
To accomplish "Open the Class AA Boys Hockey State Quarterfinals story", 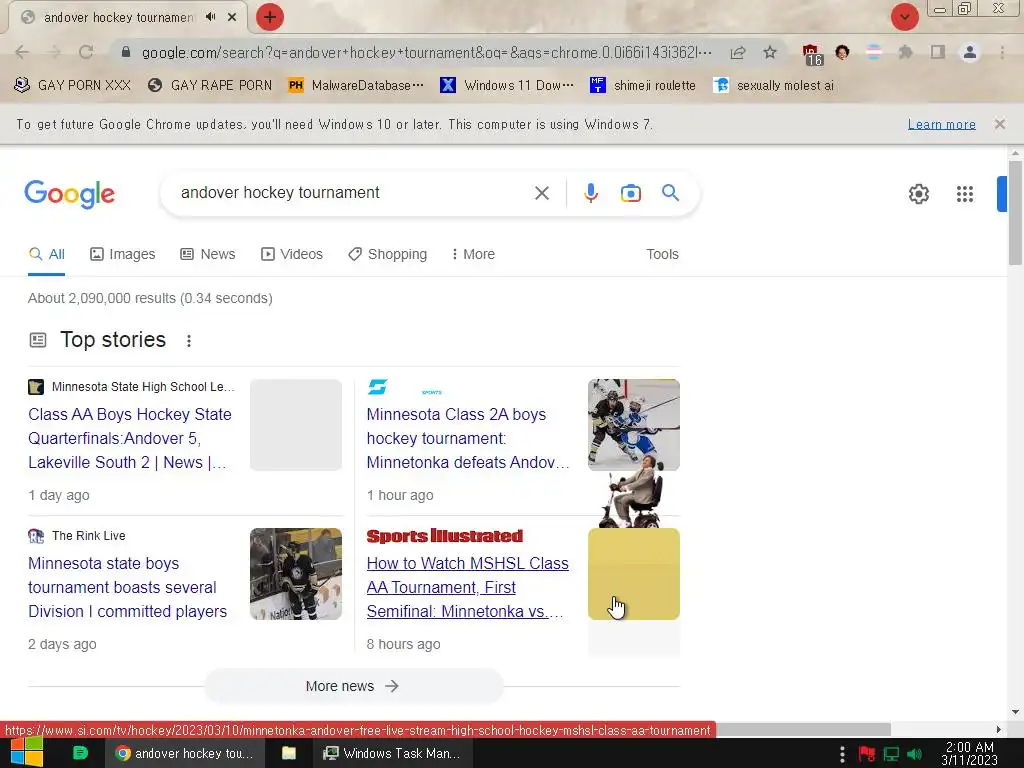I will (x=130, y=438).
